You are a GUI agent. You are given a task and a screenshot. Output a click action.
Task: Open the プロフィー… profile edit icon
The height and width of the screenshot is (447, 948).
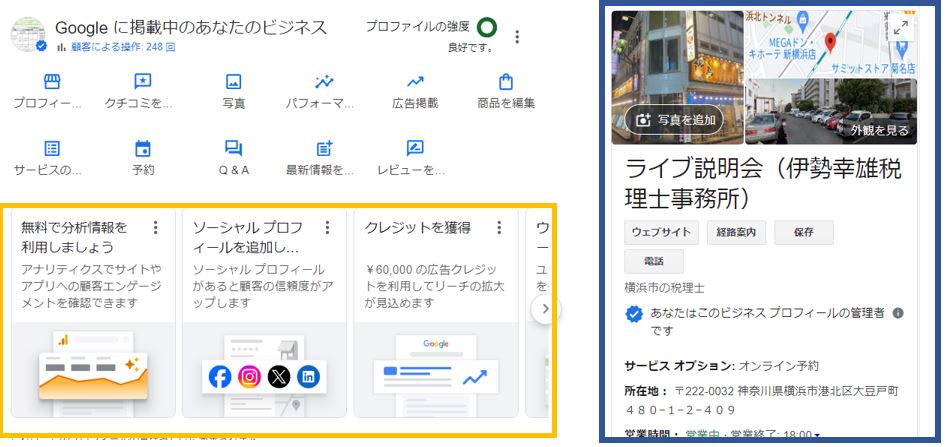(x=52, y=82)
